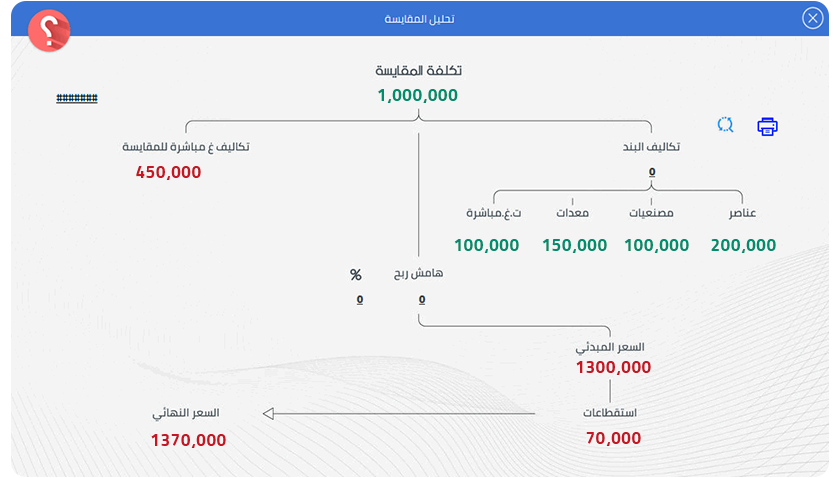This screenshot has height=478, width=839.
Task: Click the blue printer icon
Action: coord(767,126)
